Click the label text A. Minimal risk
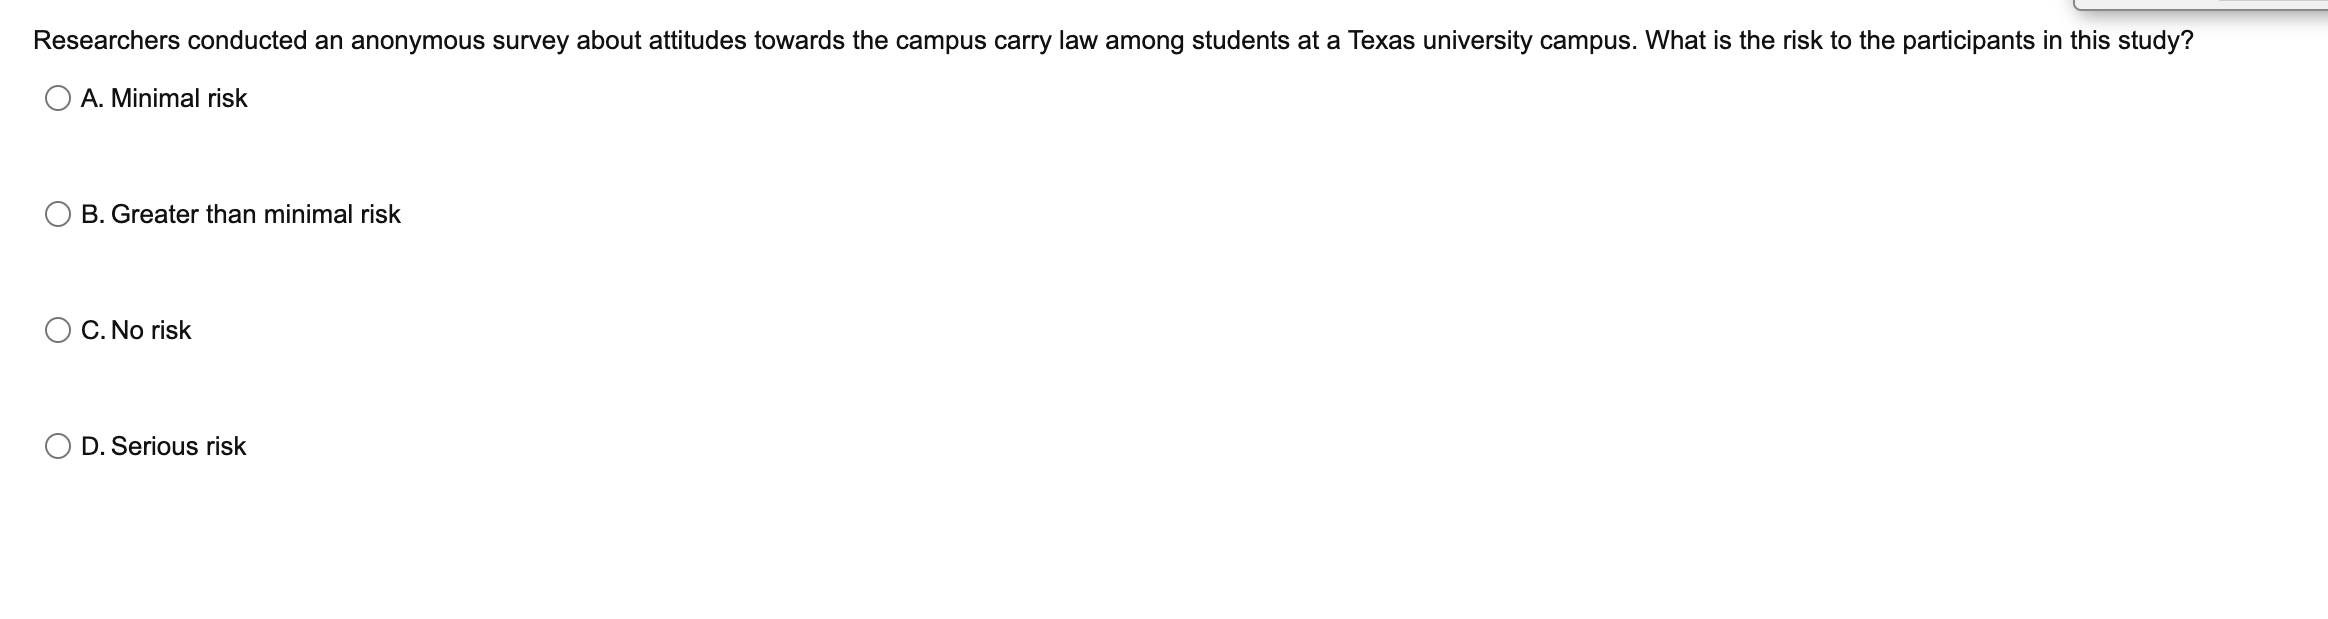The width and height of the screenshot is (2328, 619). [x=165, y=98]
